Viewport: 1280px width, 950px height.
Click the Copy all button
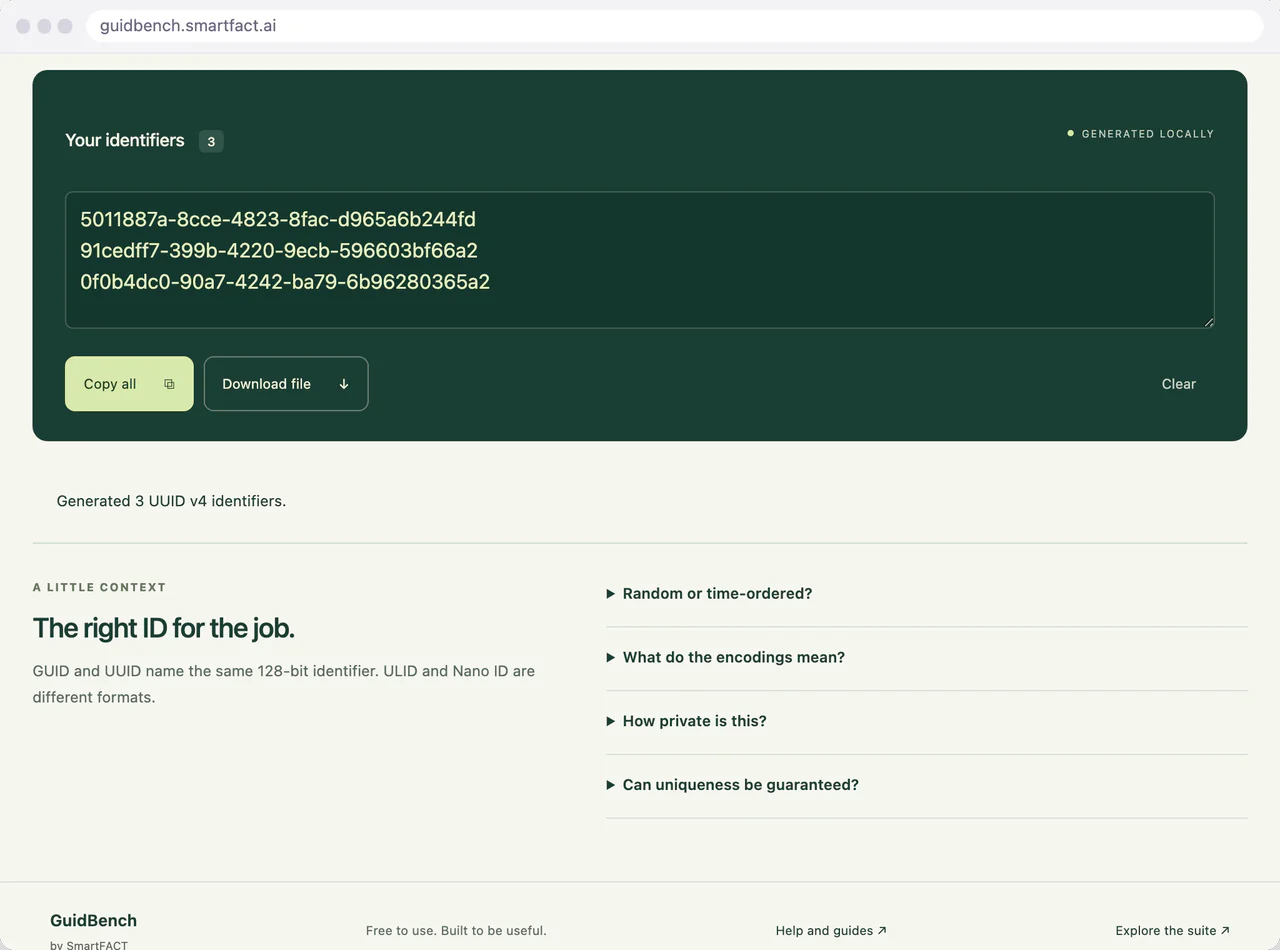pyautogui.click(x=129, y=384)
